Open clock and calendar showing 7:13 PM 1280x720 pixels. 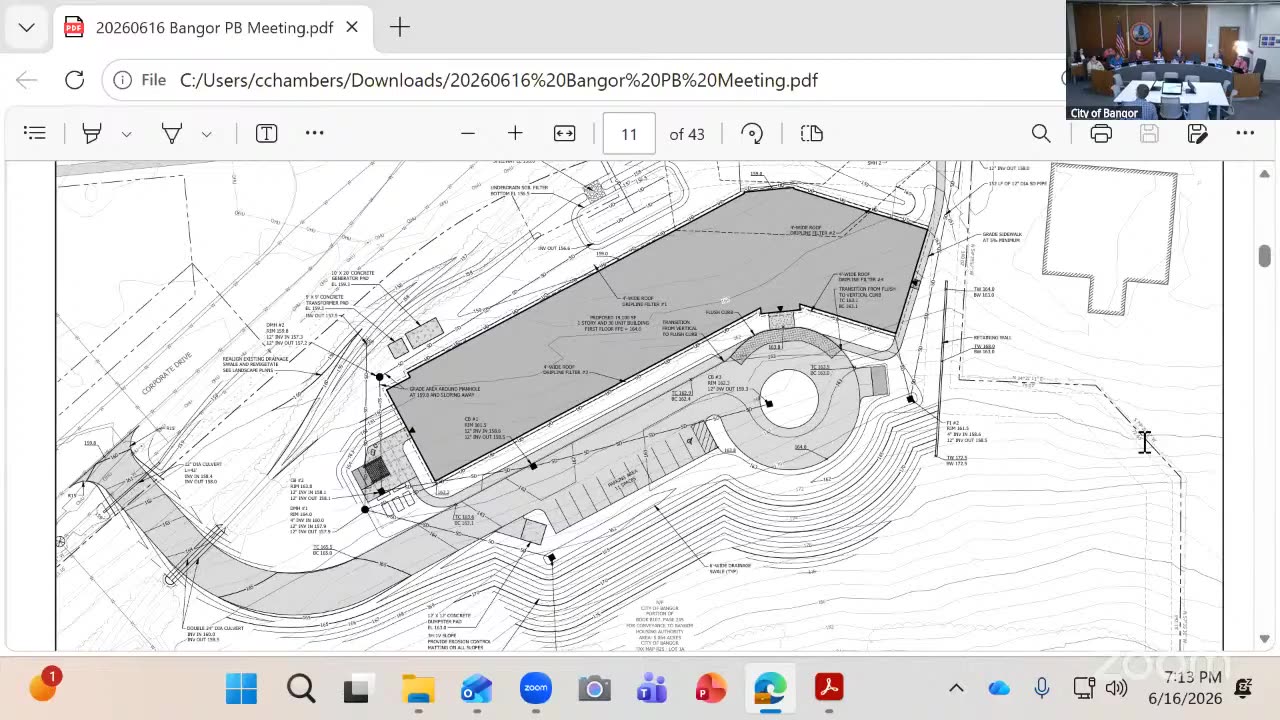(1184, 688)
